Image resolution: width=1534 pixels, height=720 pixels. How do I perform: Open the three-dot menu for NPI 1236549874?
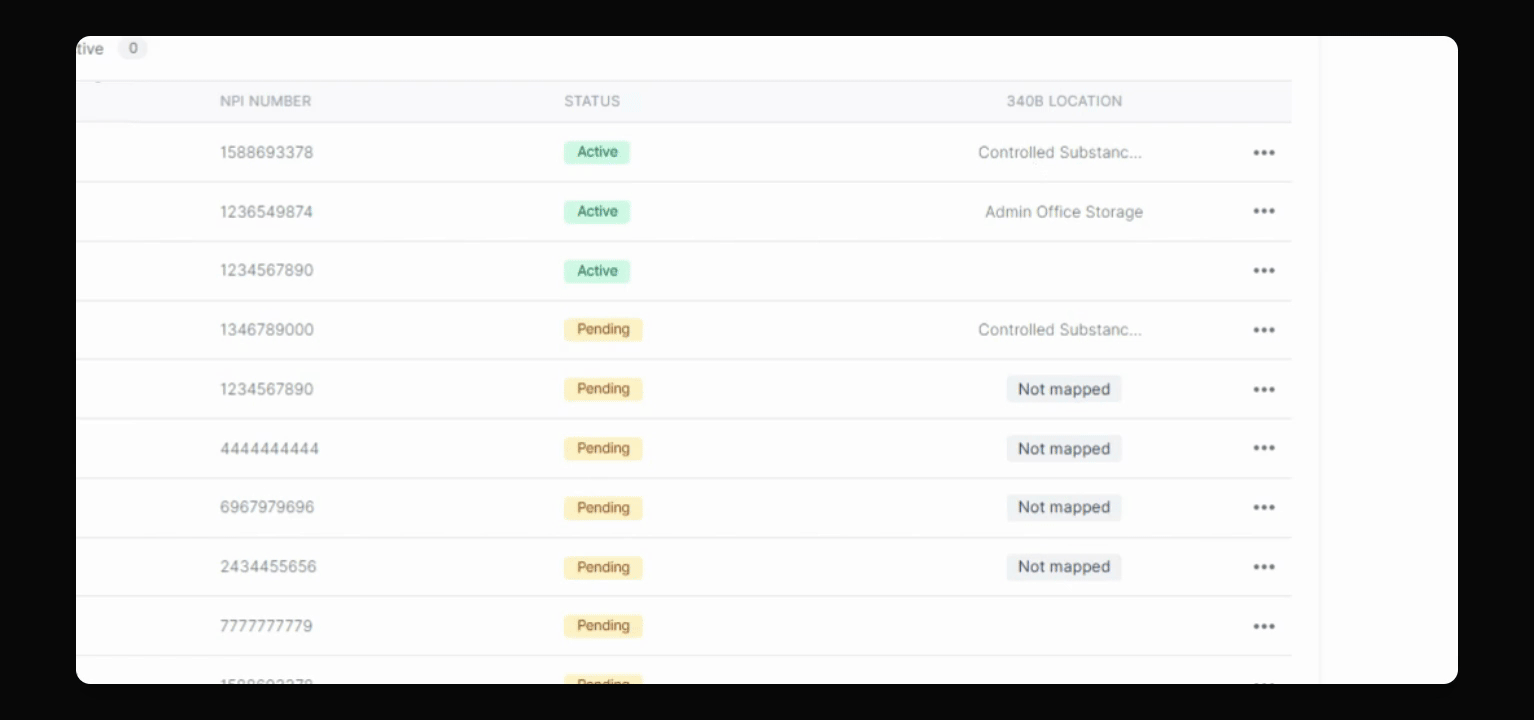coord(1264,211)
